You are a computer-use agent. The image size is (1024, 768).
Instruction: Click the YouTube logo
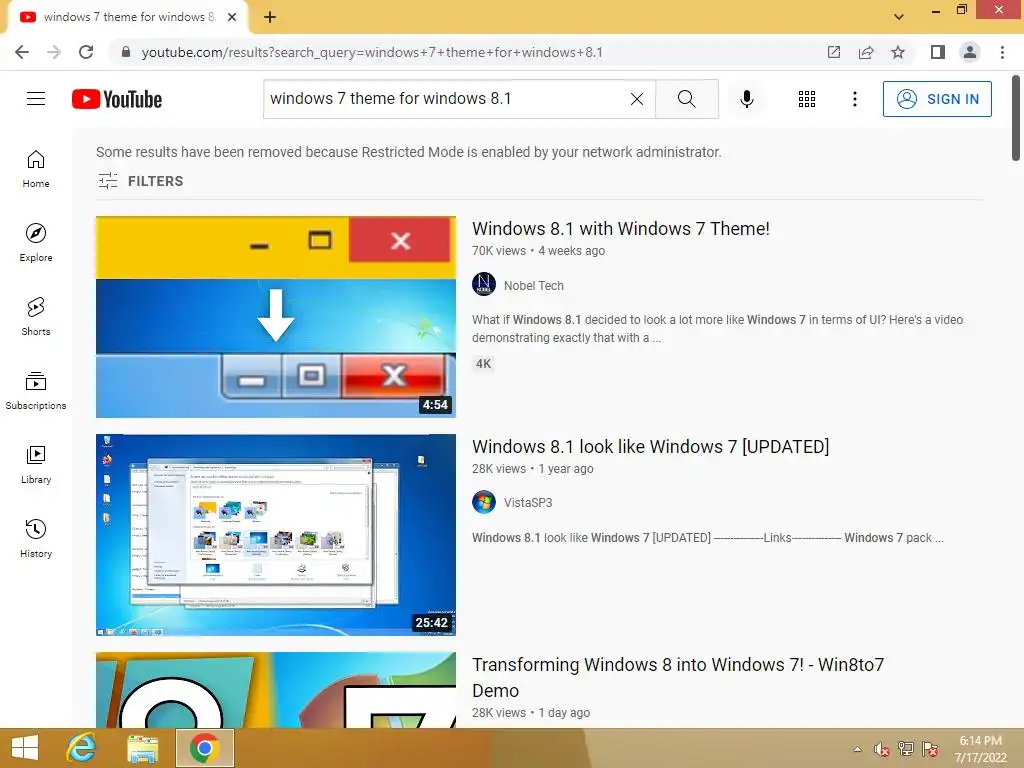117,99
